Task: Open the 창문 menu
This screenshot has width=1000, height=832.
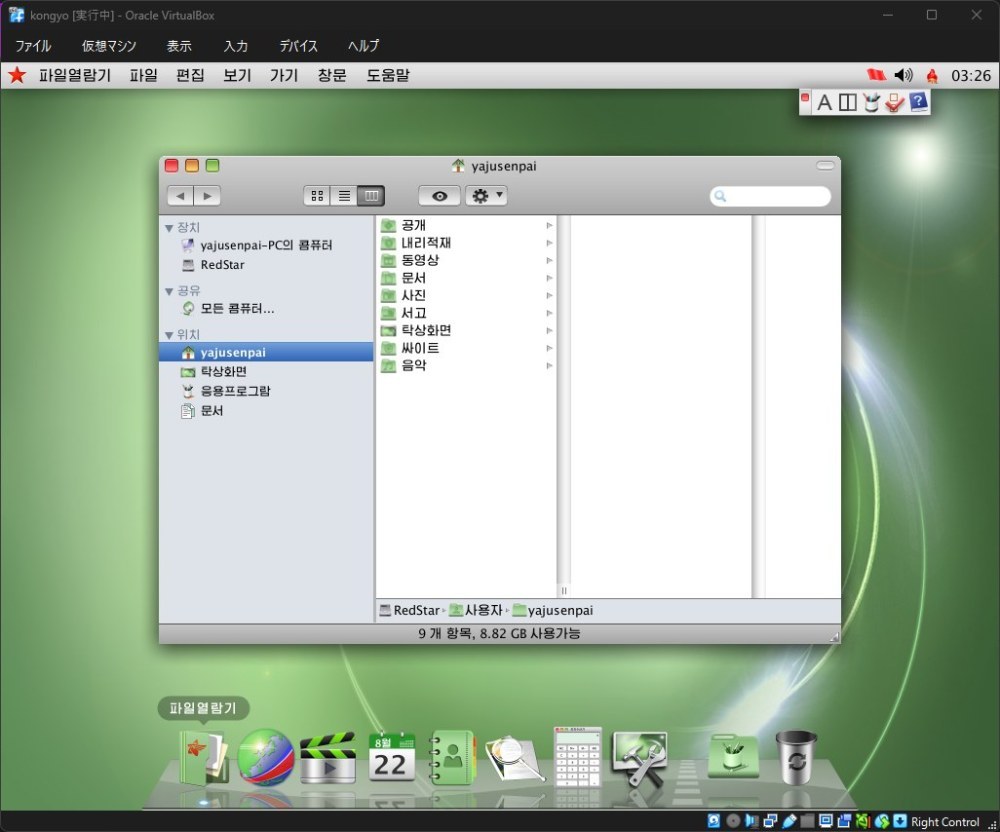Action: coord(332,75)
